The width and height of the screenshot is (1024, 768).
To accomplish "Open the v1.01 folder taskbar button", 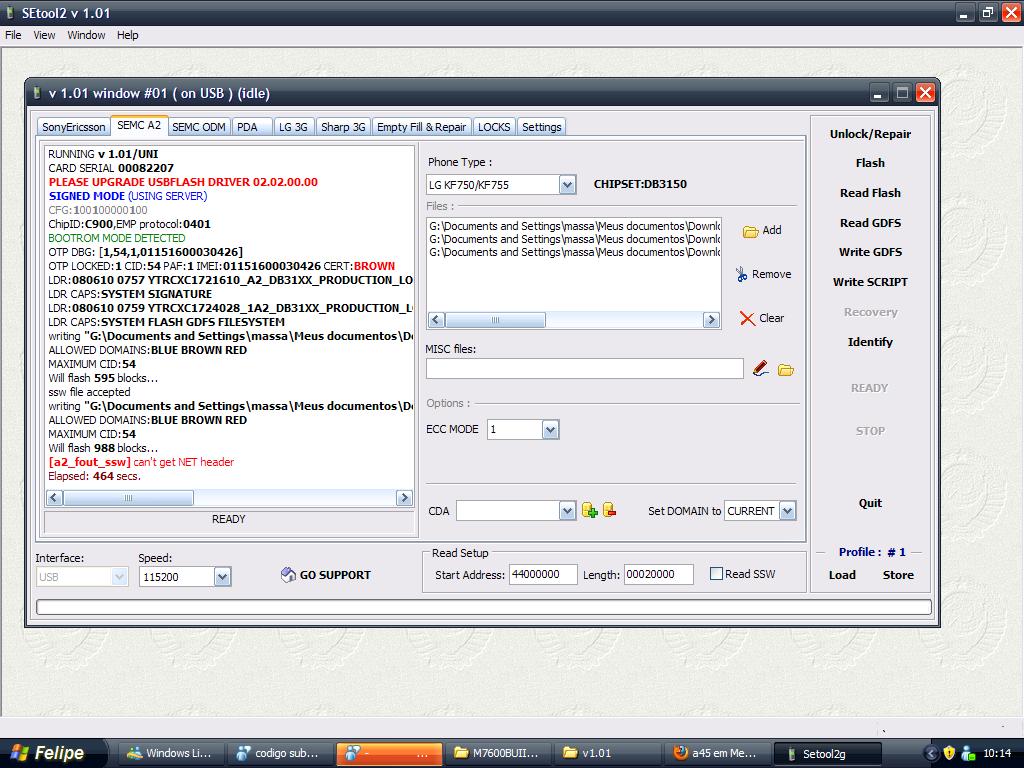I will tap(606, 753).
